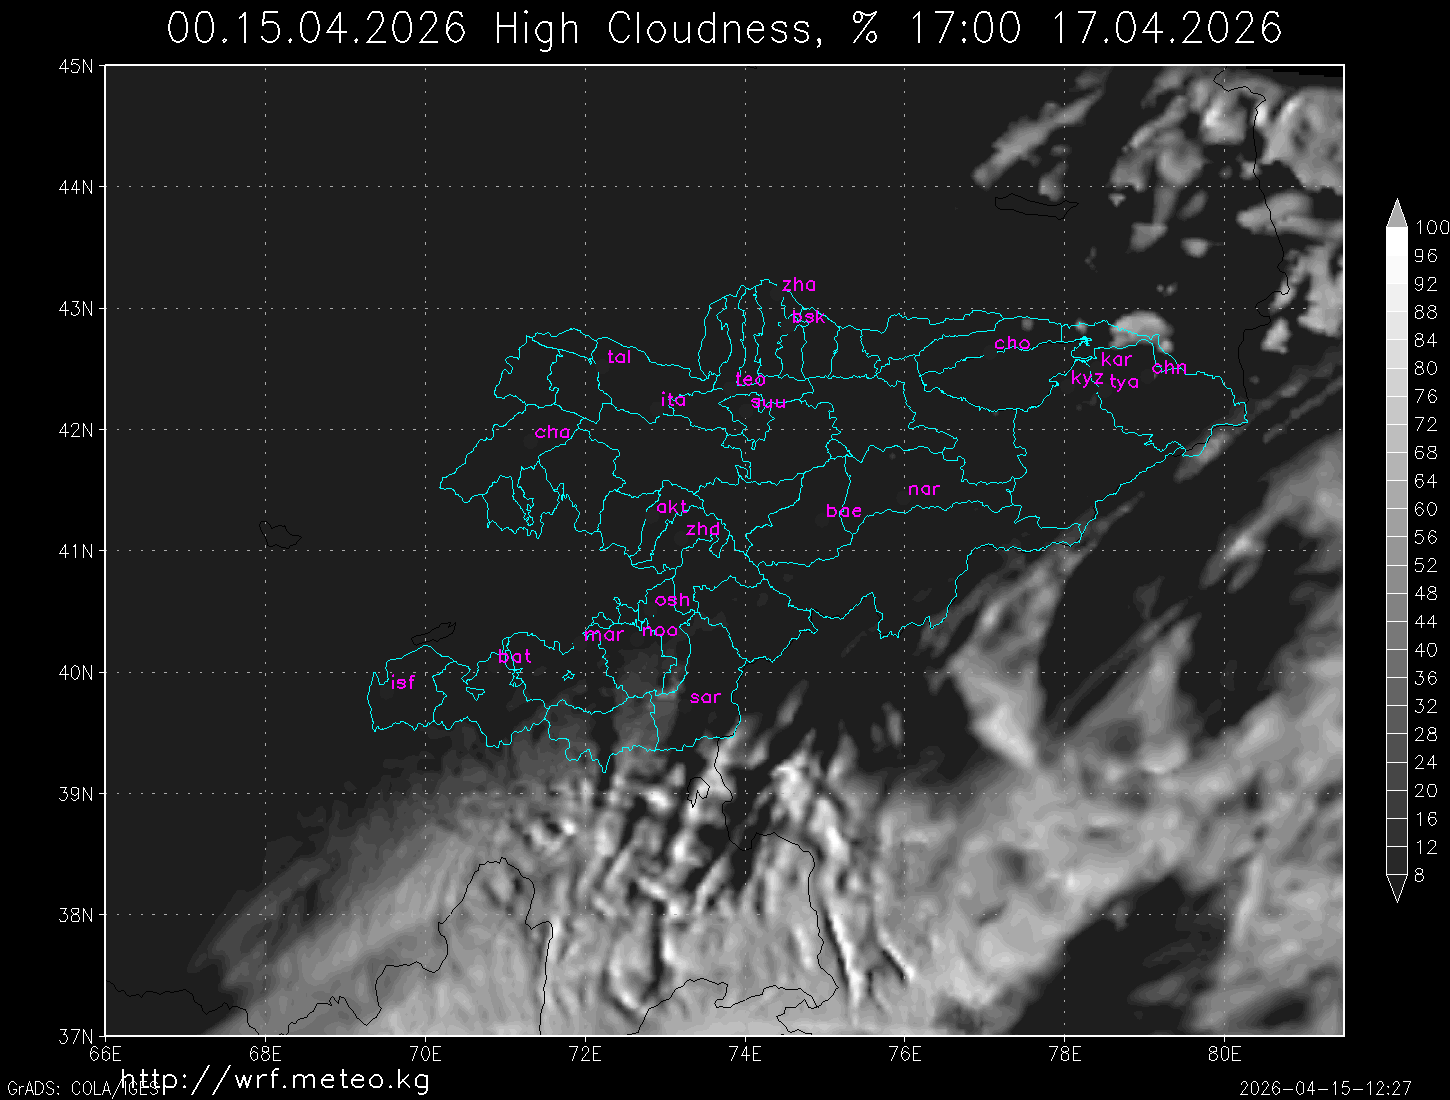Click the 52 value on colorbar legend

coord(1425,565)
